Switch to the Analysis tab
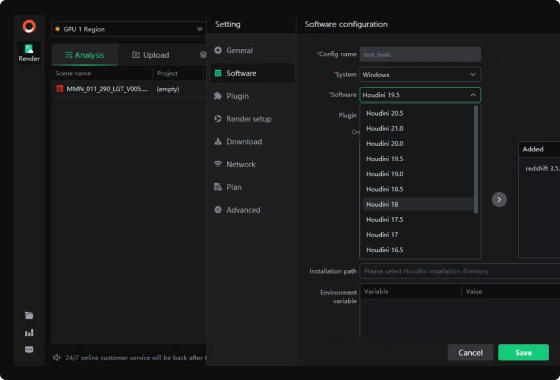The height and width of the screenshot is (380, 560). pos(85,55)
